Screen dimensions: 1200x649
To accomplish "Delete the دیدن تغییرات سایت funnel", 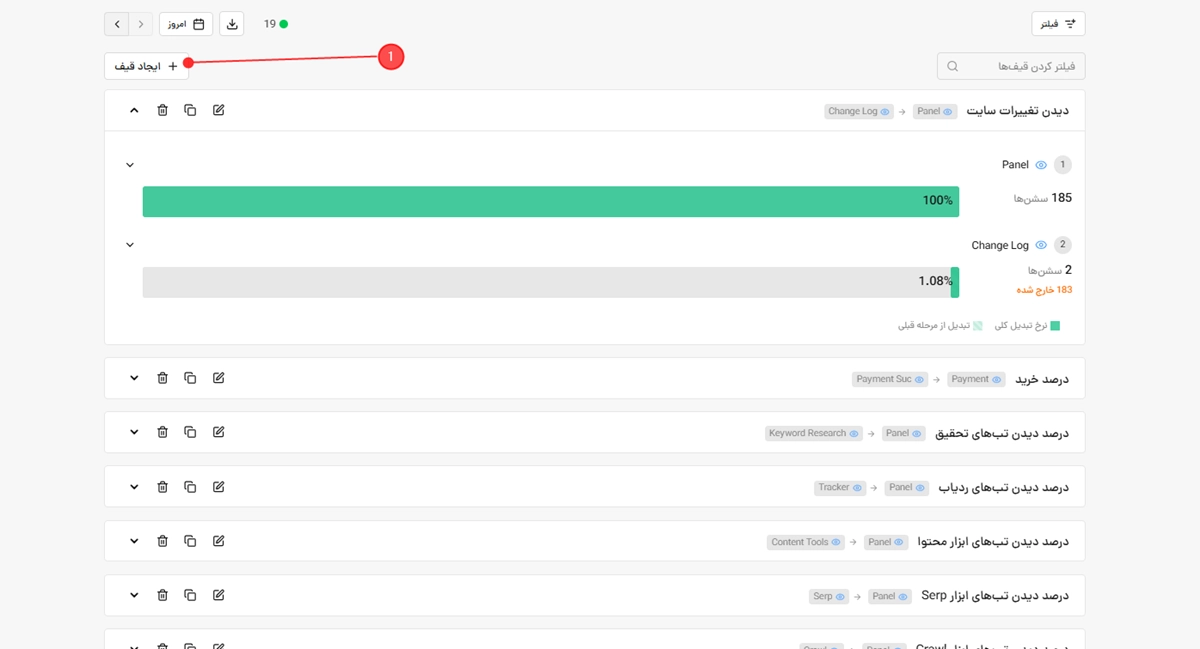I will (162, 110).
